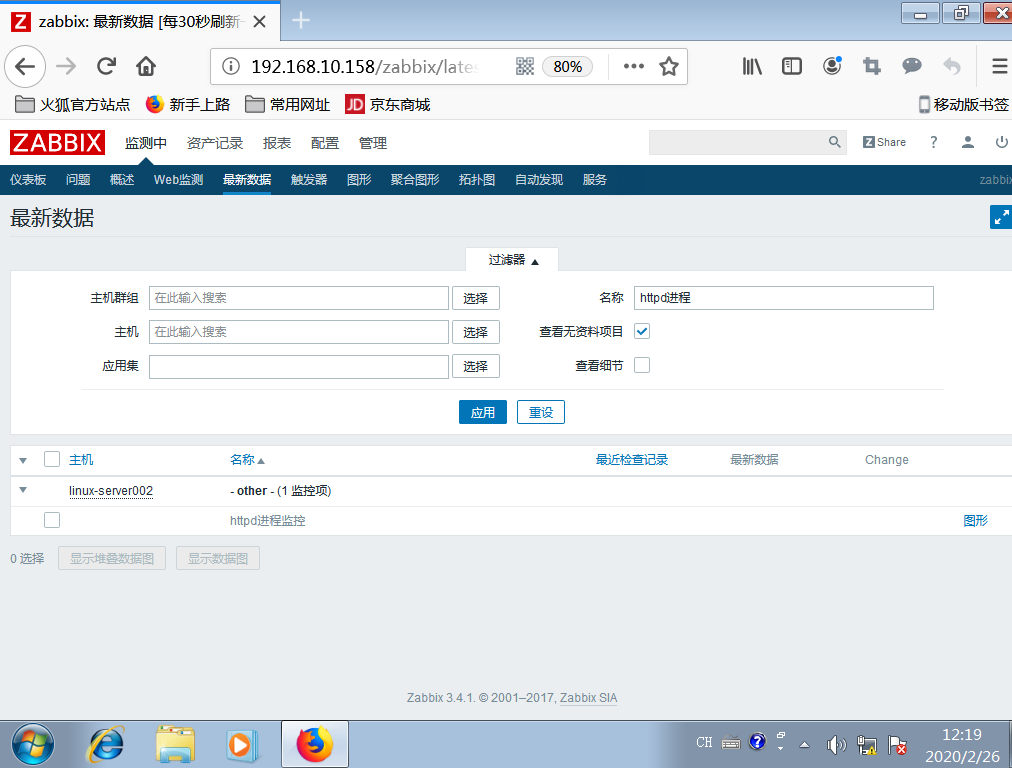Open 常用网址 bookmark folder
Screen dimensions: 1012x768
pos(287,105)
